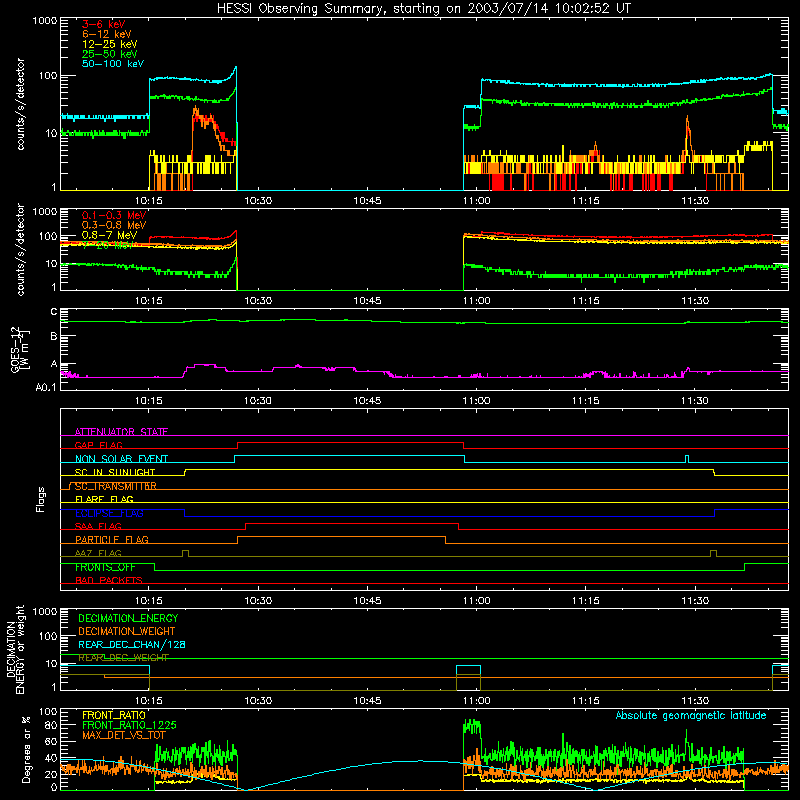Click the HESSI Observing Summary plot title

pos(424,9)
